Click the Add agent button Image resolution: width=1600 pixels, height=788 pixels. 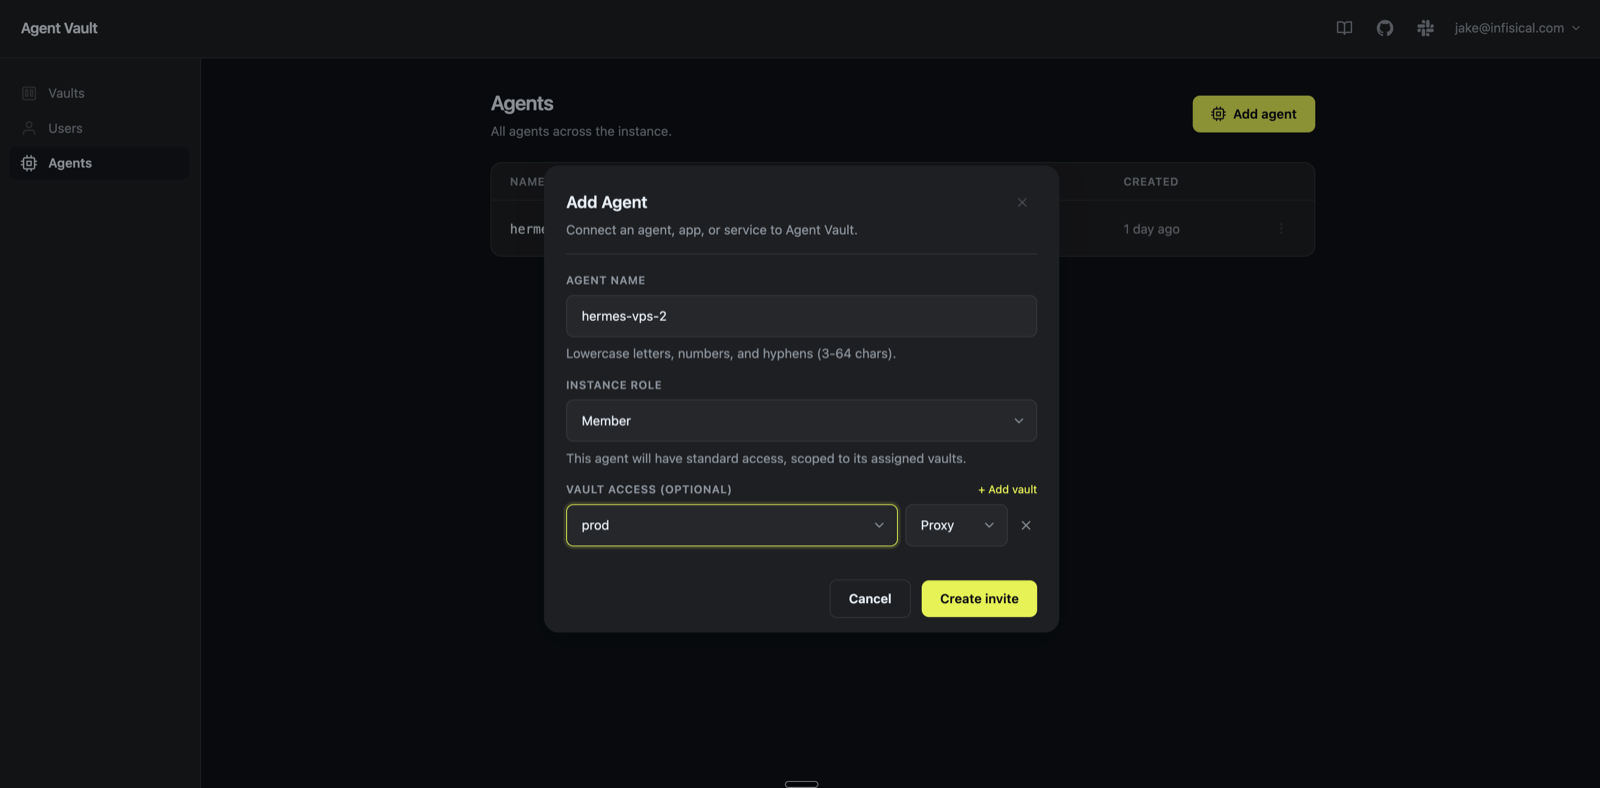1253,114
